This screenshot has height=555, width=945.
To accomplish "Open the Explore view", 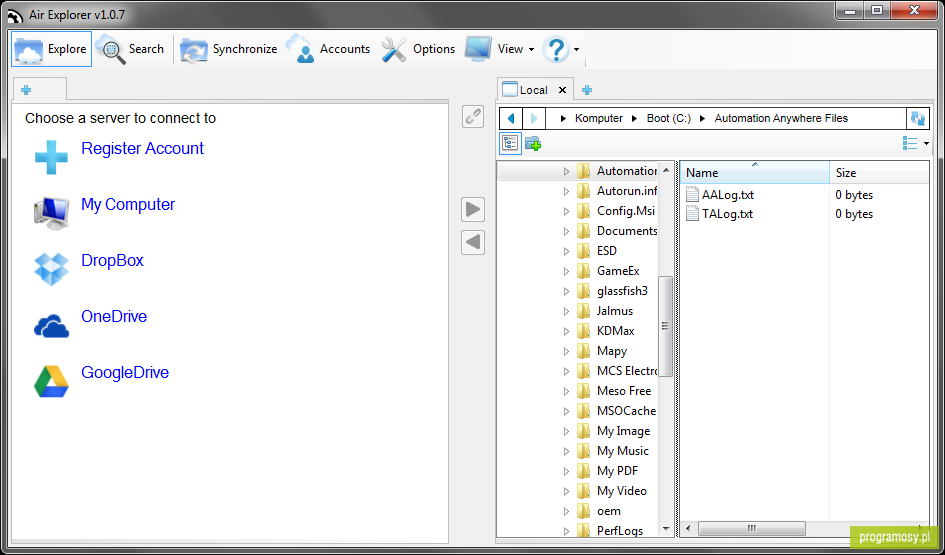I will click(x=51, y=49).
